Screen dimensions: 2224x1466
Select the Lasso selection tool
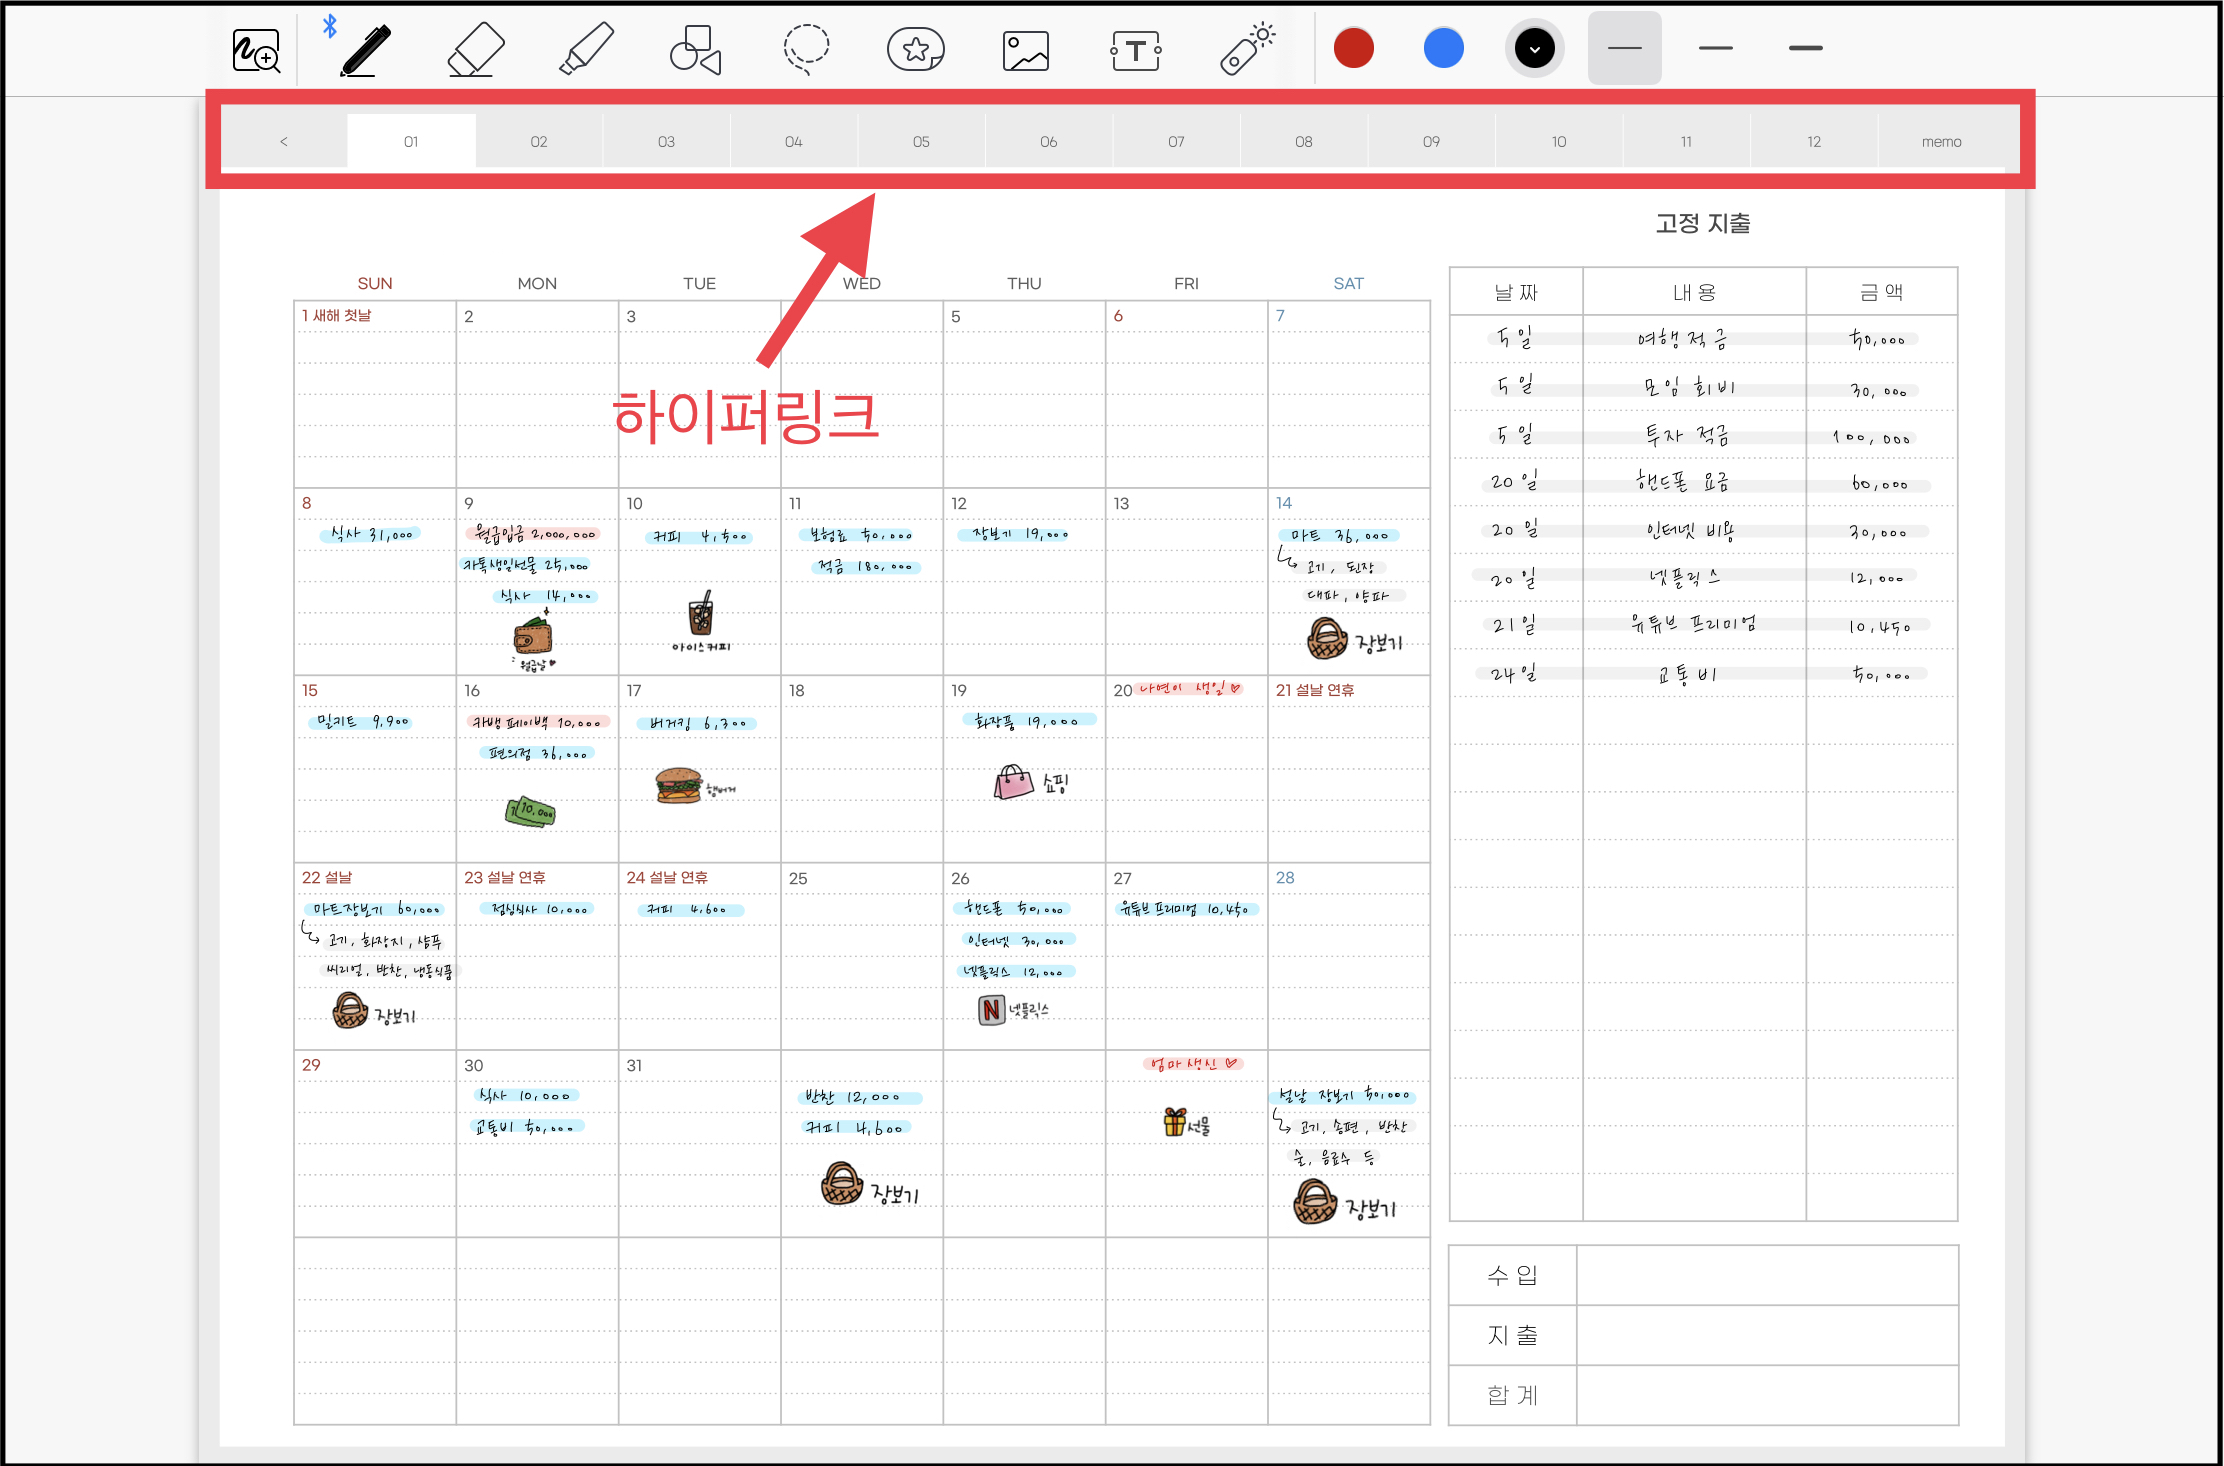806,50
